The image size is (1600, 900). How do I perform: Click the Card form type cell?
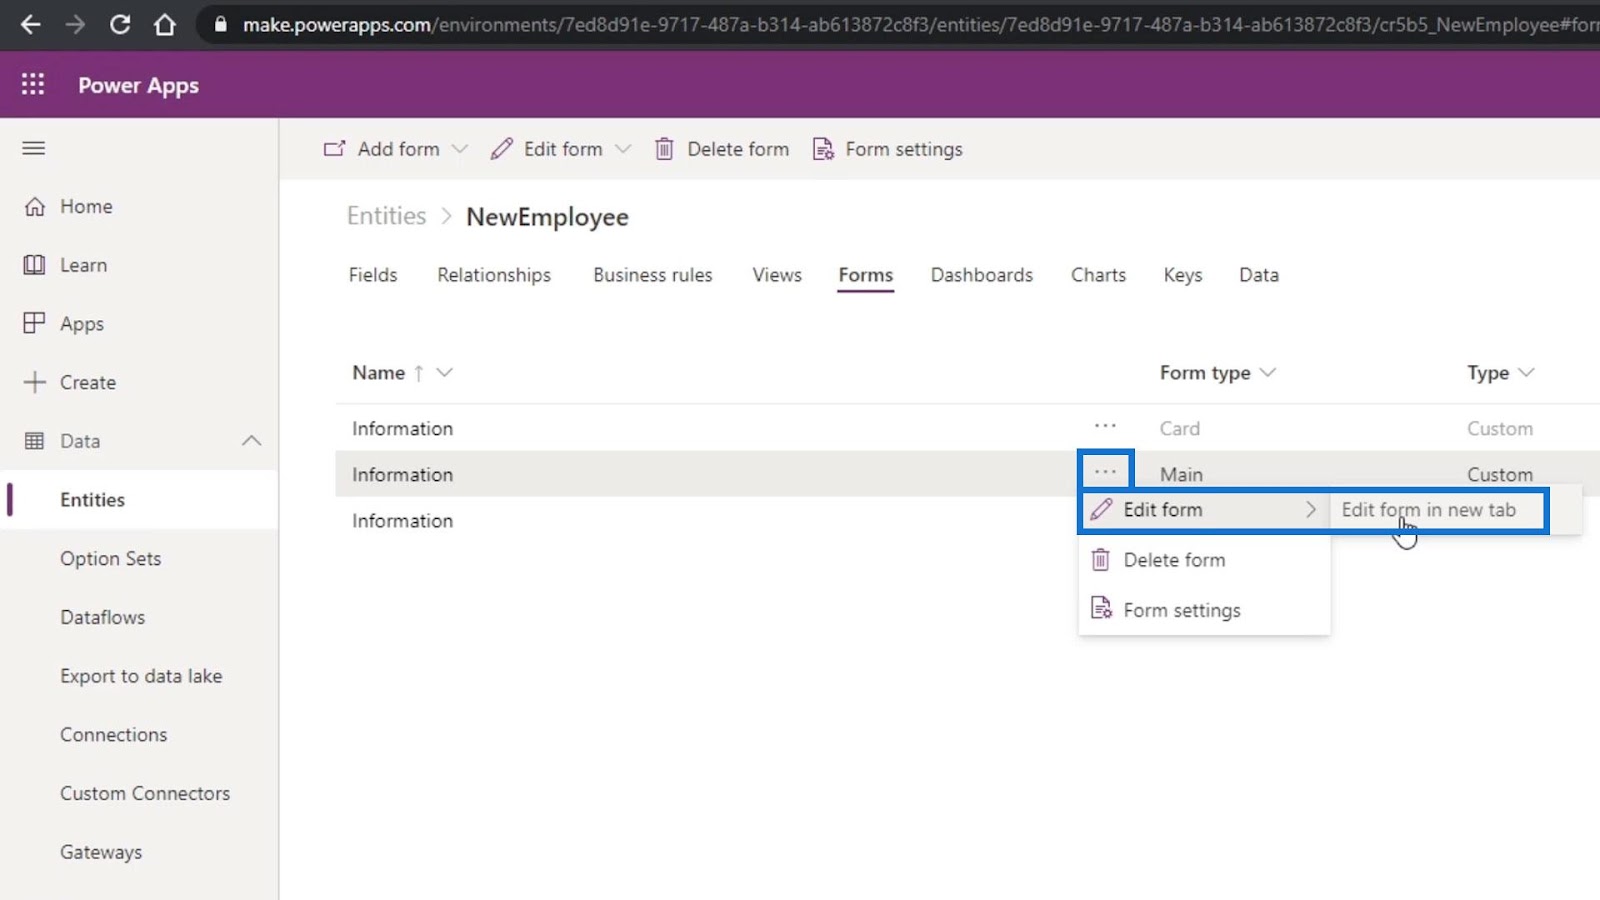1180,428
